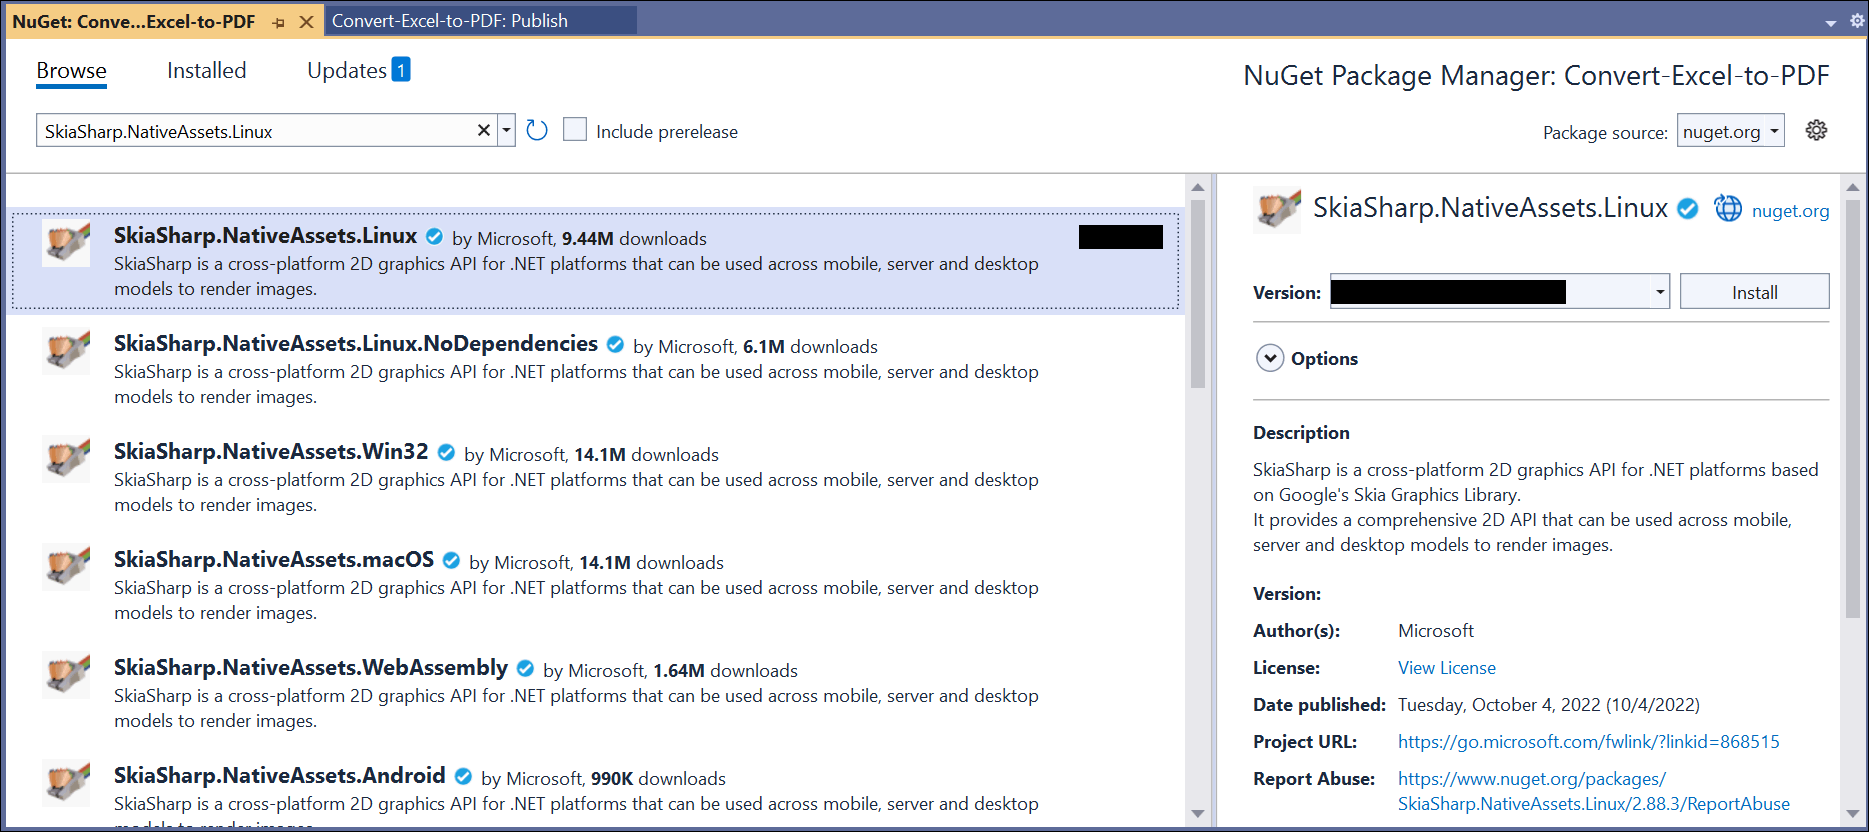Open the Project URL go.microsoft.com link
1869x832 pixels.
(x=1588, y=742)
